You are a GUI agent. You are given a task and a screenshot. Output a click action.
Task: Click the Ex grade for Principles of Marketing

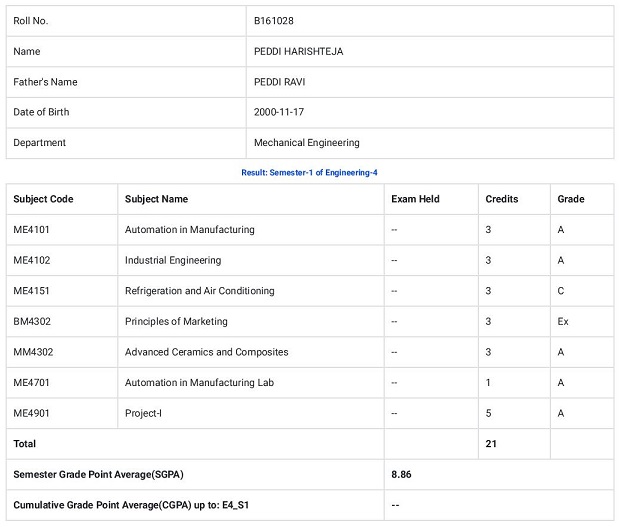pos(563,322)
